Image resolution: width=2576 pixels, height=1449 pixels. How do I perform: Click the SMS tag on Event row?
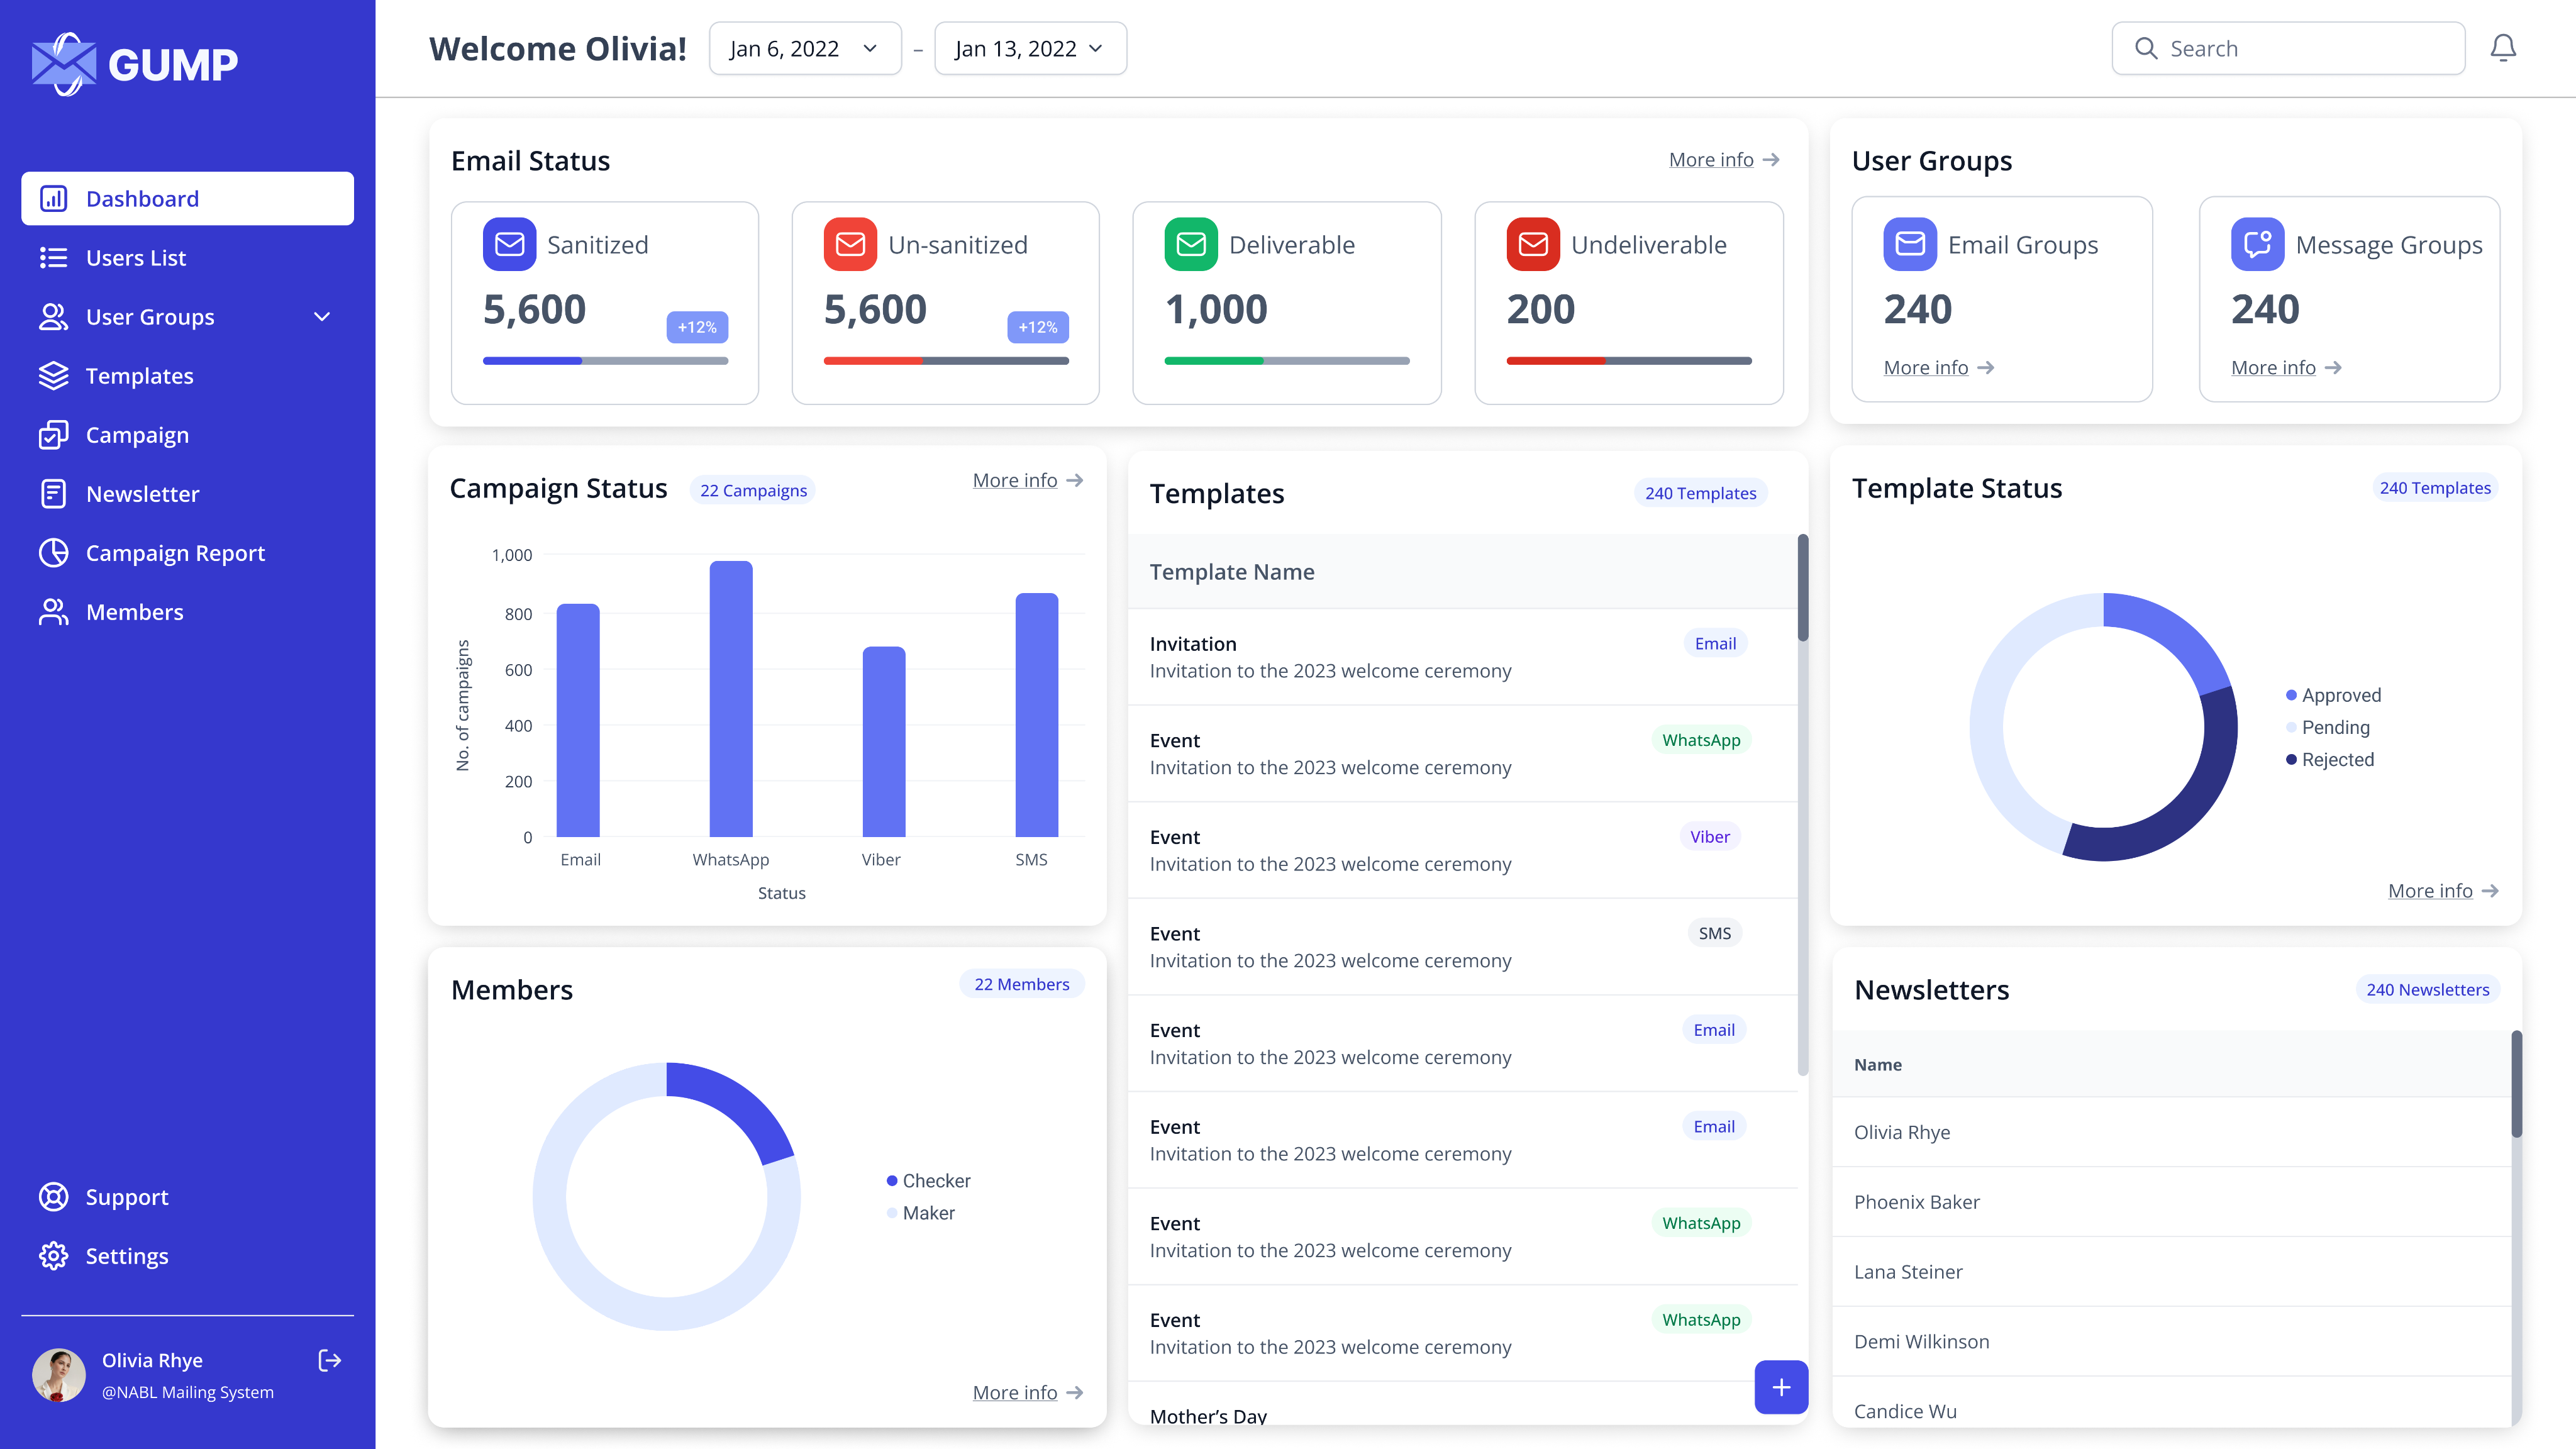(x=1715, y=933)
